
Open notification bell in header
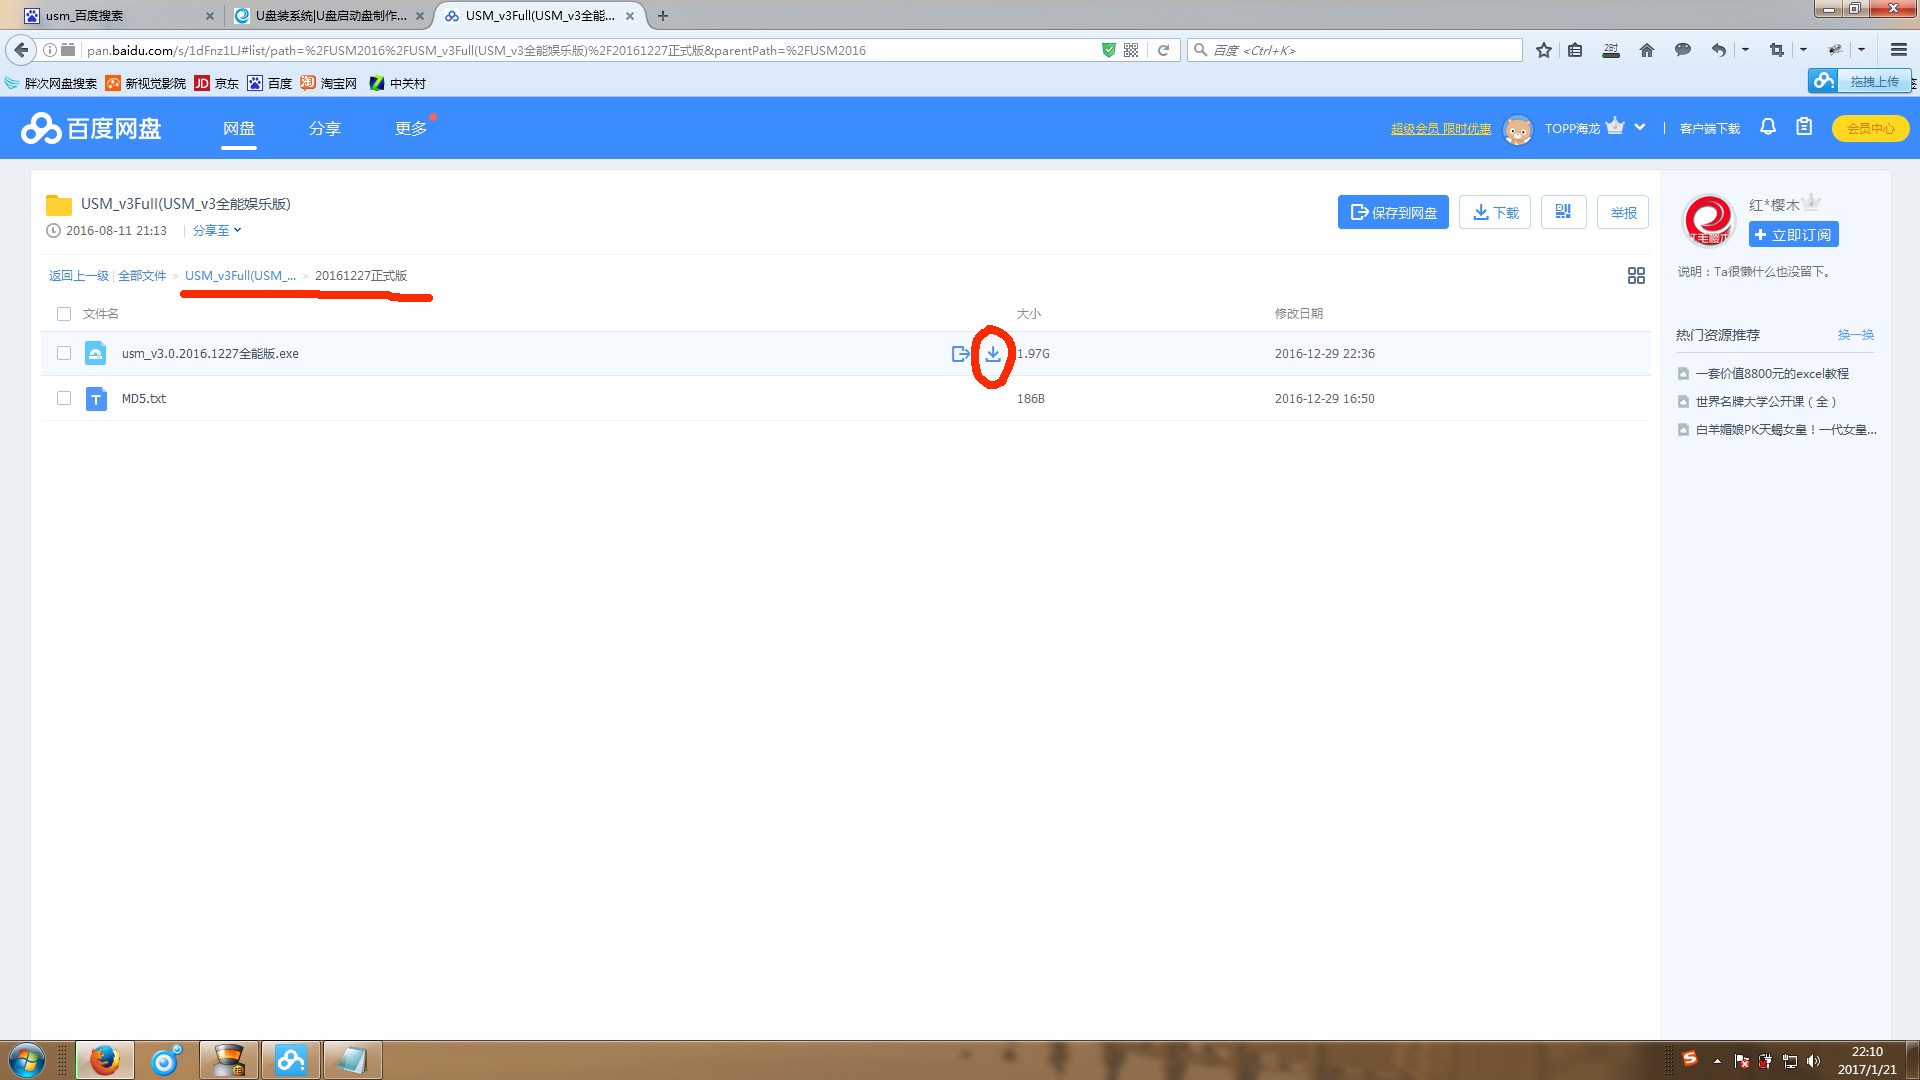pos(1768,127)
